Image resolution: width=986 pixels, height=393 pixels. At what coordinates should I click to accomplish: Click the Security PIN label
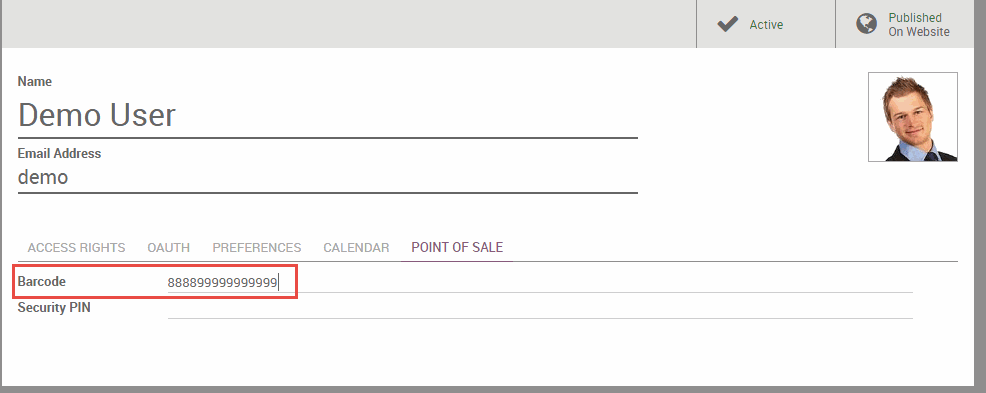point(54,307)
